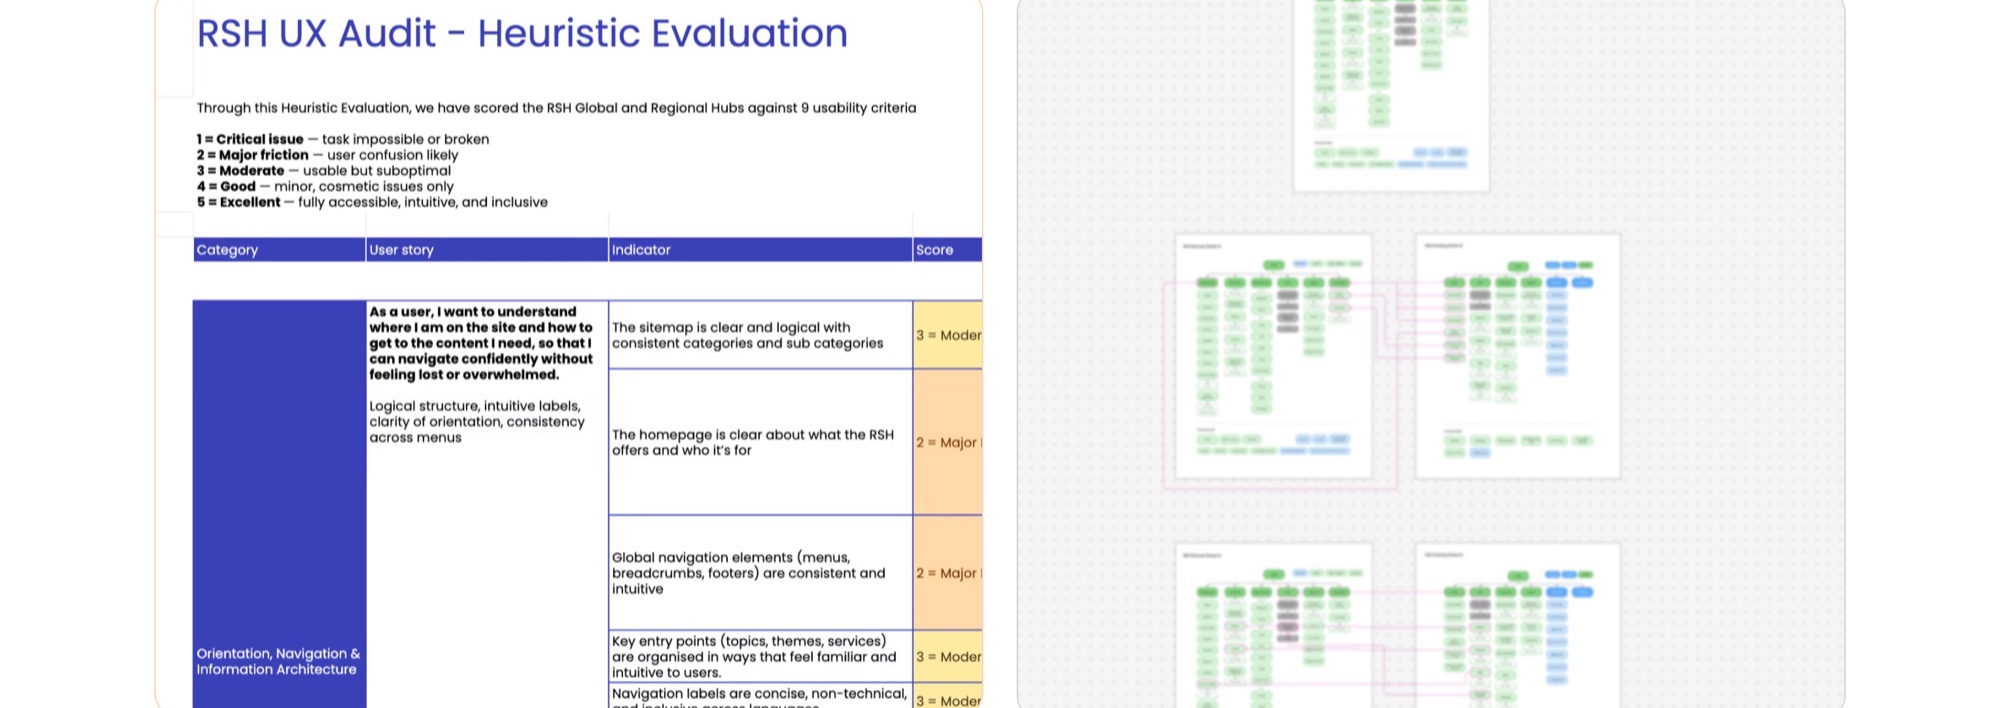Image resolution: width=2000 pixels, height=708 pixels.
Task: Click the score cell for Global navigation elements
Action: tap(948, 573)
